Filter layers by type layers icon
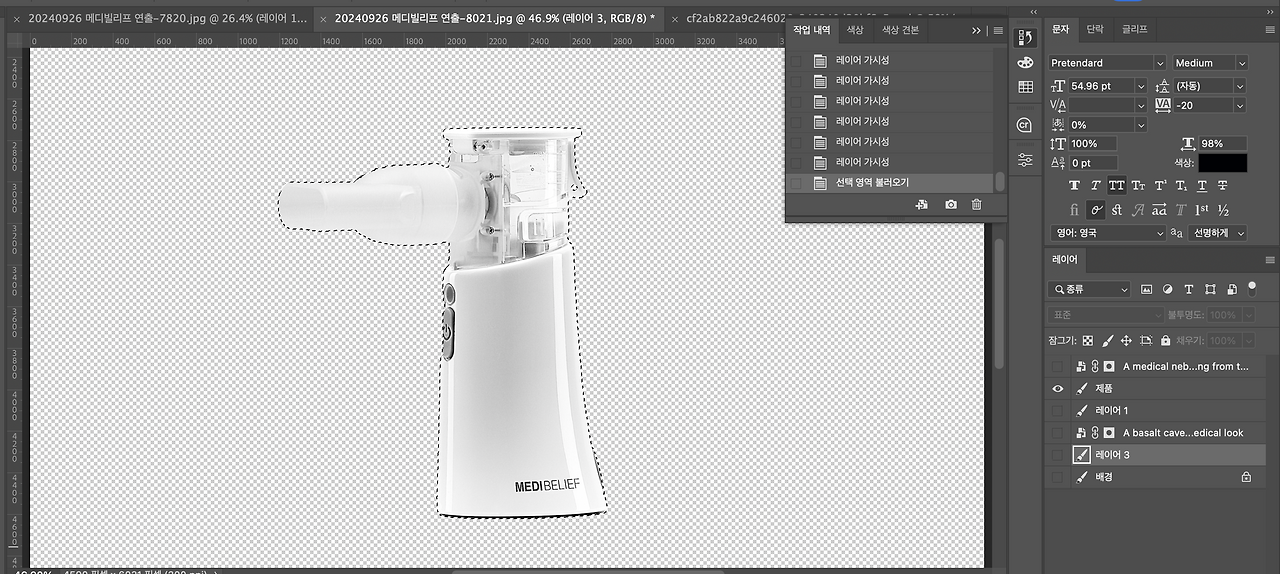Image resolution: width=1280 pixels, height=574 pixels. pyautogui.click(x=1188, y=289)
